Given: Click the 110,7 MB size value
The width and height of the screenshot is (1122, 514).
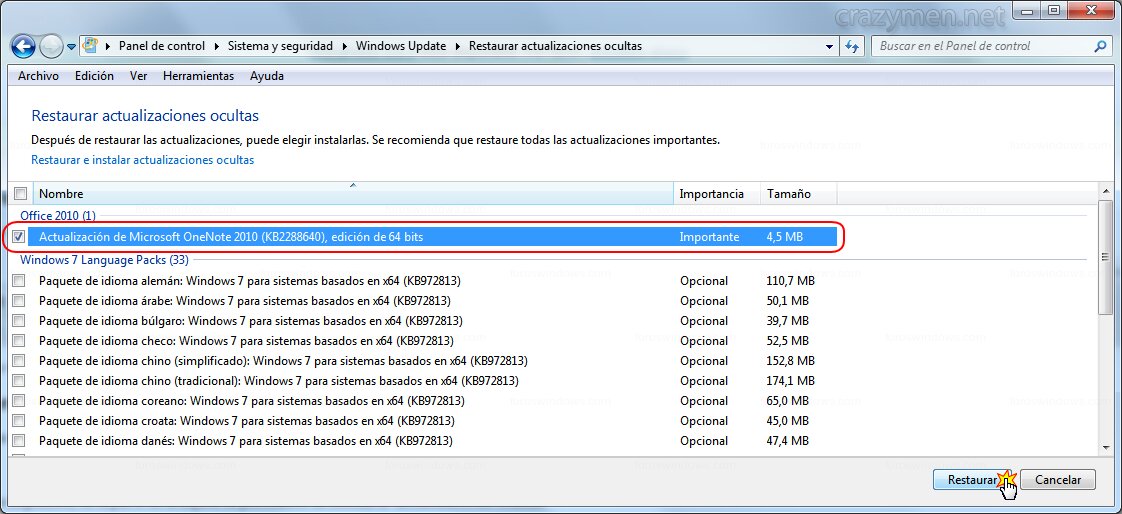Looking at the screenshot, I should [x=790, y=281].
